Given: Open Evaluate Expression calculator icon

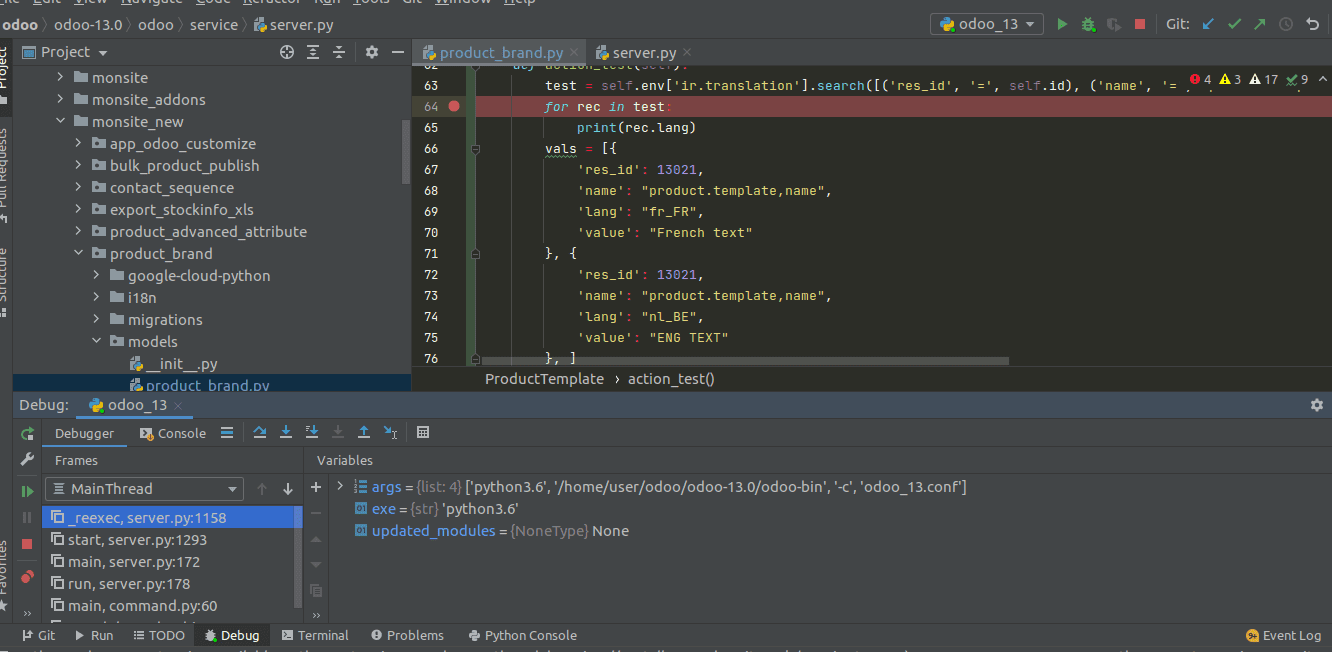Looking at the screenshot, I should 423,432.
